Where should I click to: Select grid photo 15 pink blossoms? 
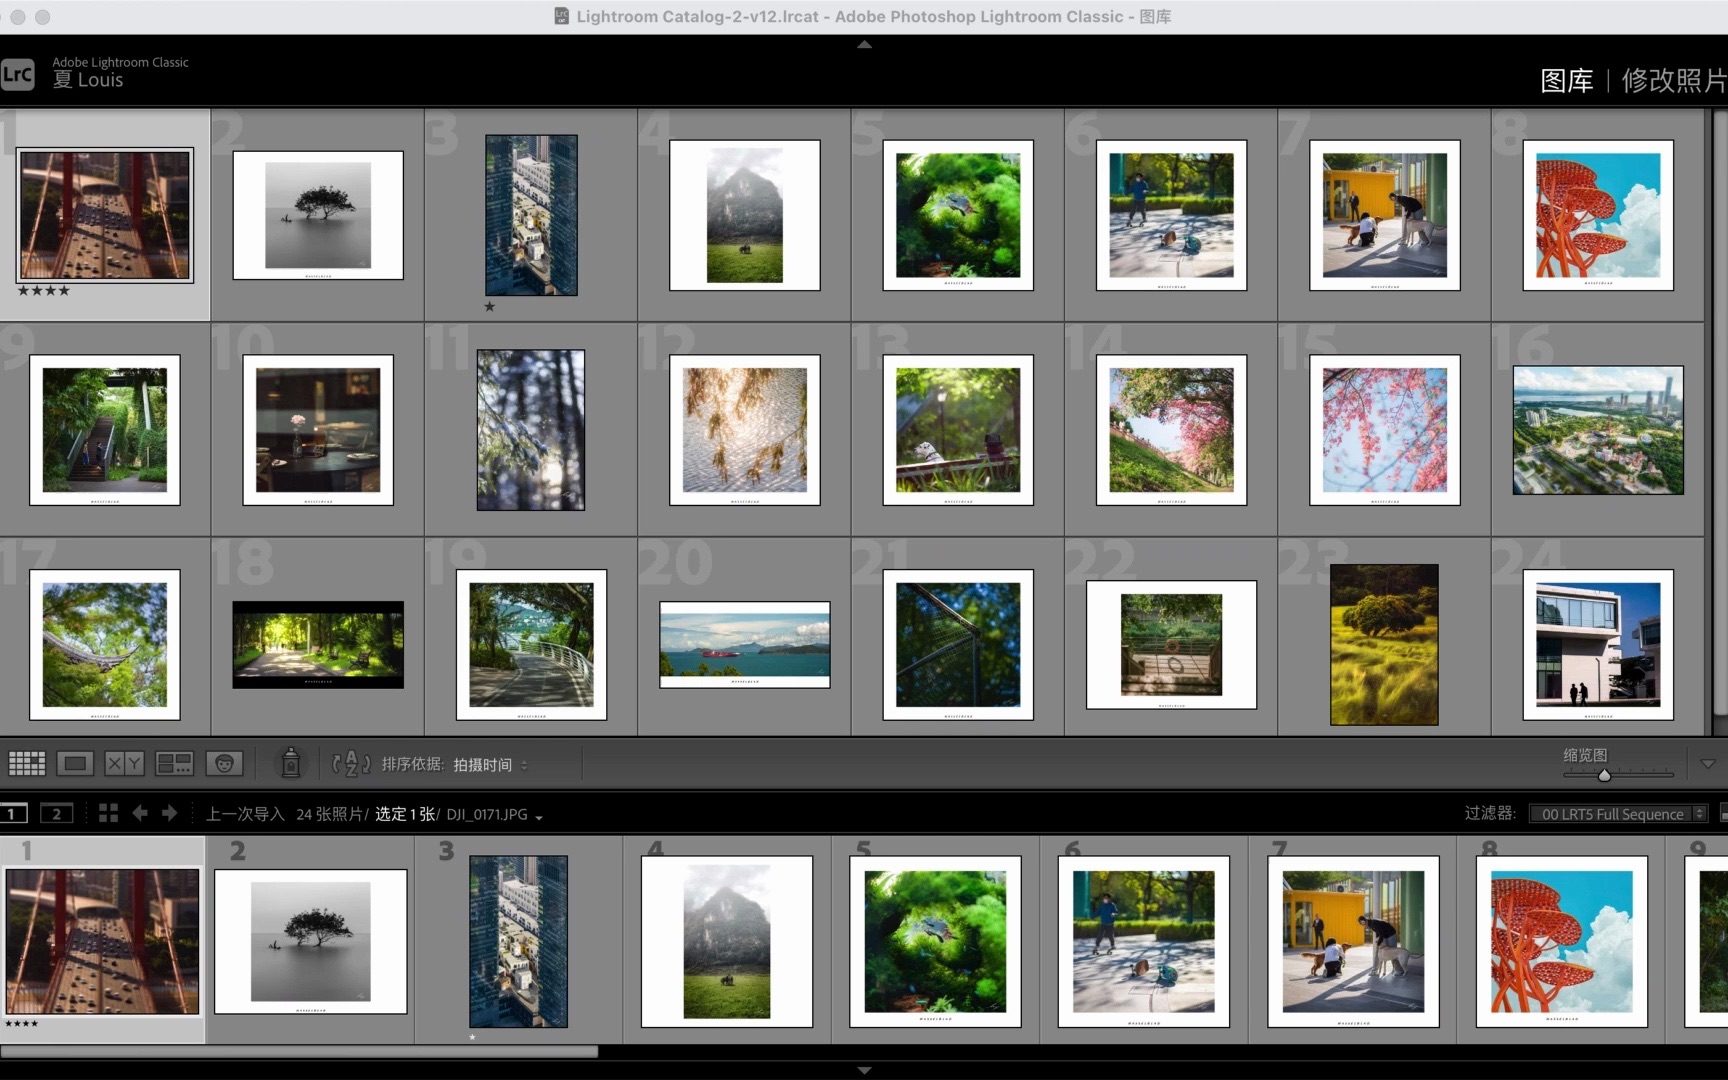click(x=1385, y=430)
